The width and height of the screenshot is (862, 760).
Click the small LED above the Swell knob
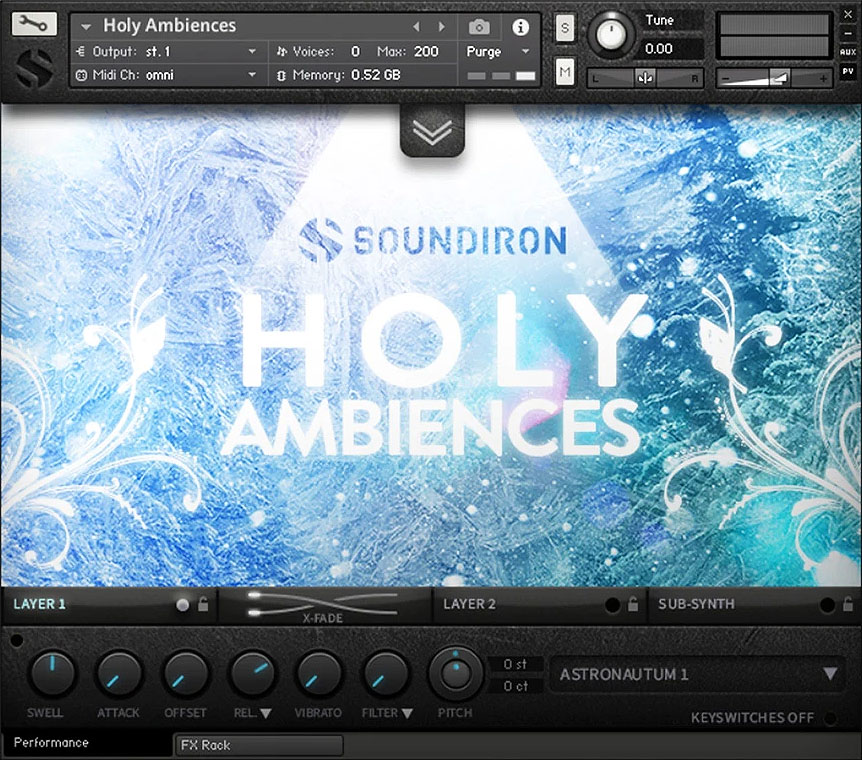[x=16, y=640]
